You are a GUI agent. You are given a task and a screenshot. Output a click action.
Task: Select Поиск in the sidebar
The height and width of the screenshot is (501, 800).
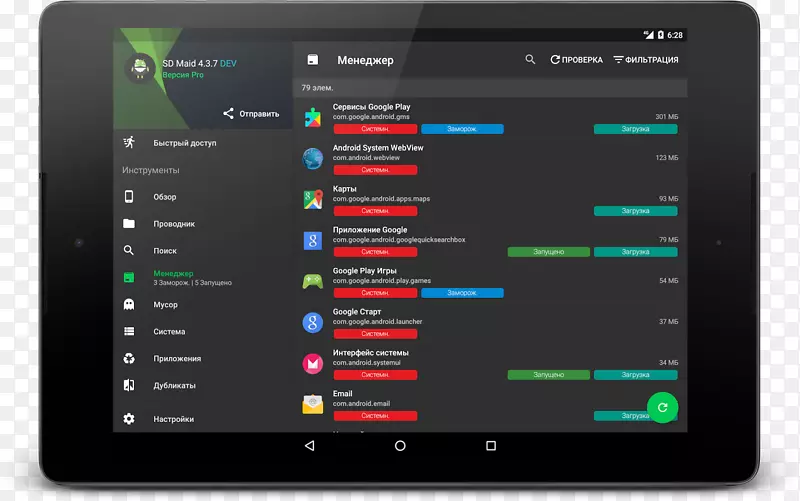tap(202, 251)
